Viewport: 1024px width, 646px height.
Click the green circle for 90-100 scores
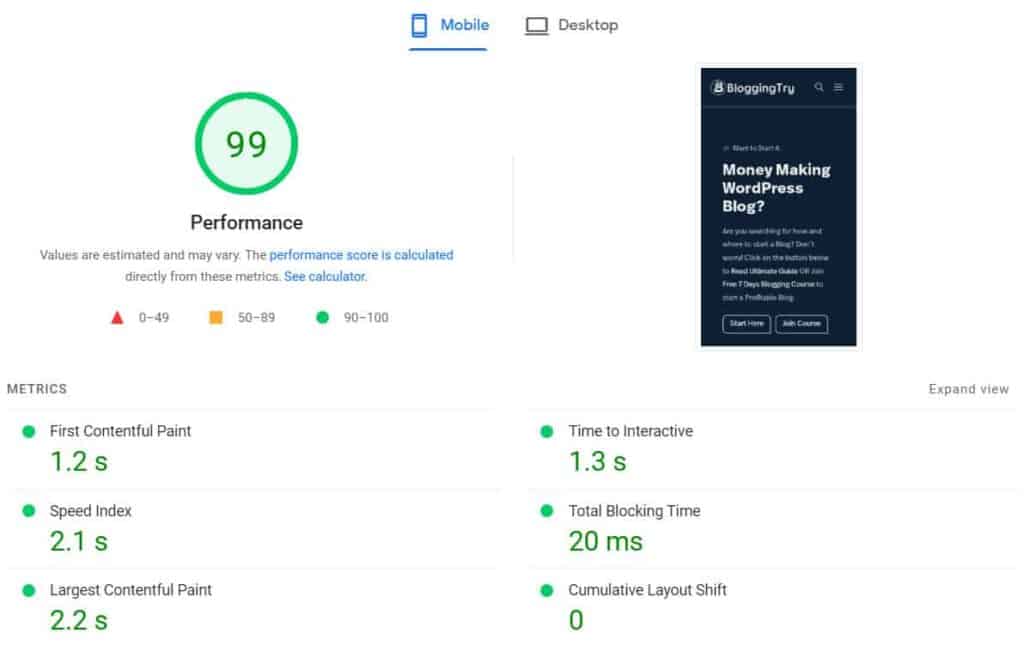tap(322, 317)
